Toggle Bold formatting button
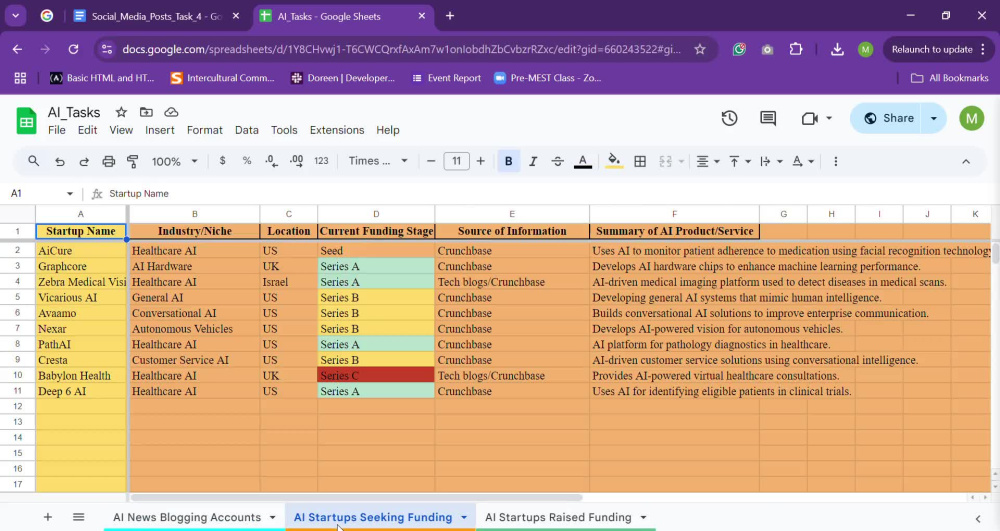This screenshot has width=1000, height=531. (508, 161)
